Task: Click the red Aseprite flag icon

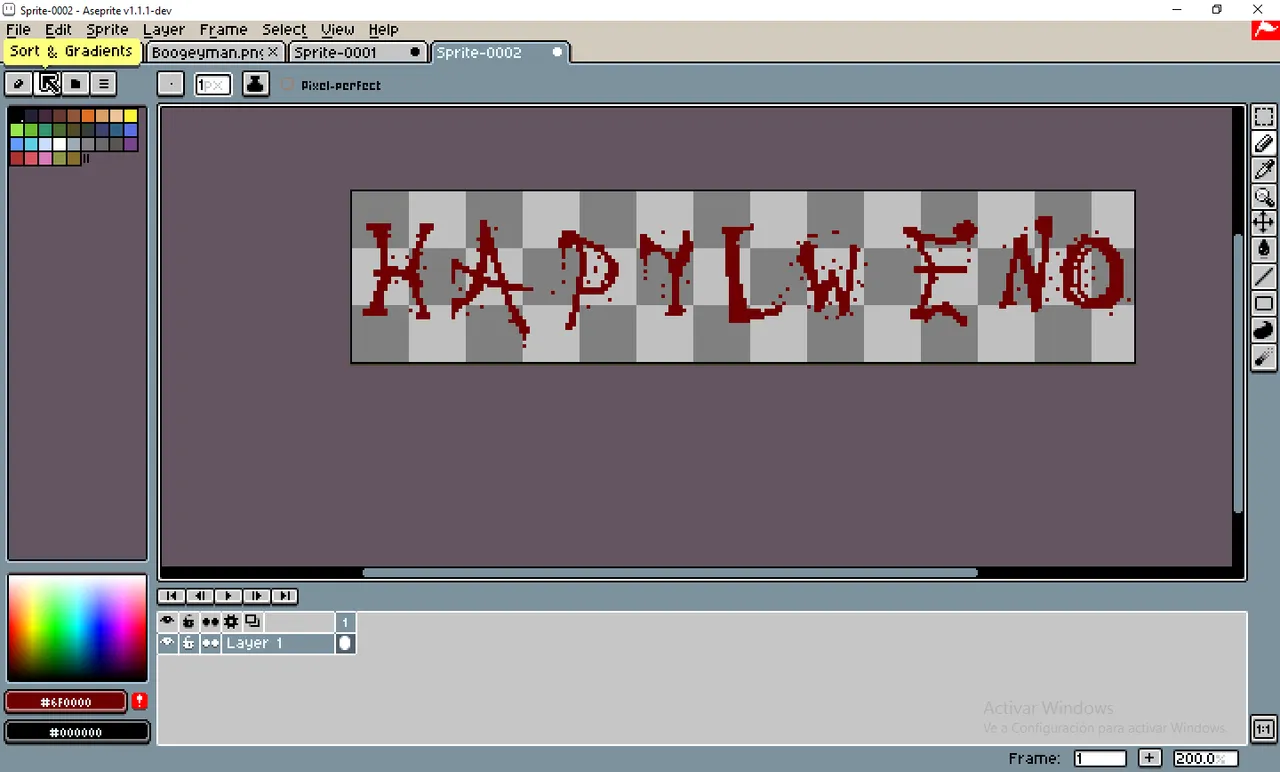Action: [1265, 31]
